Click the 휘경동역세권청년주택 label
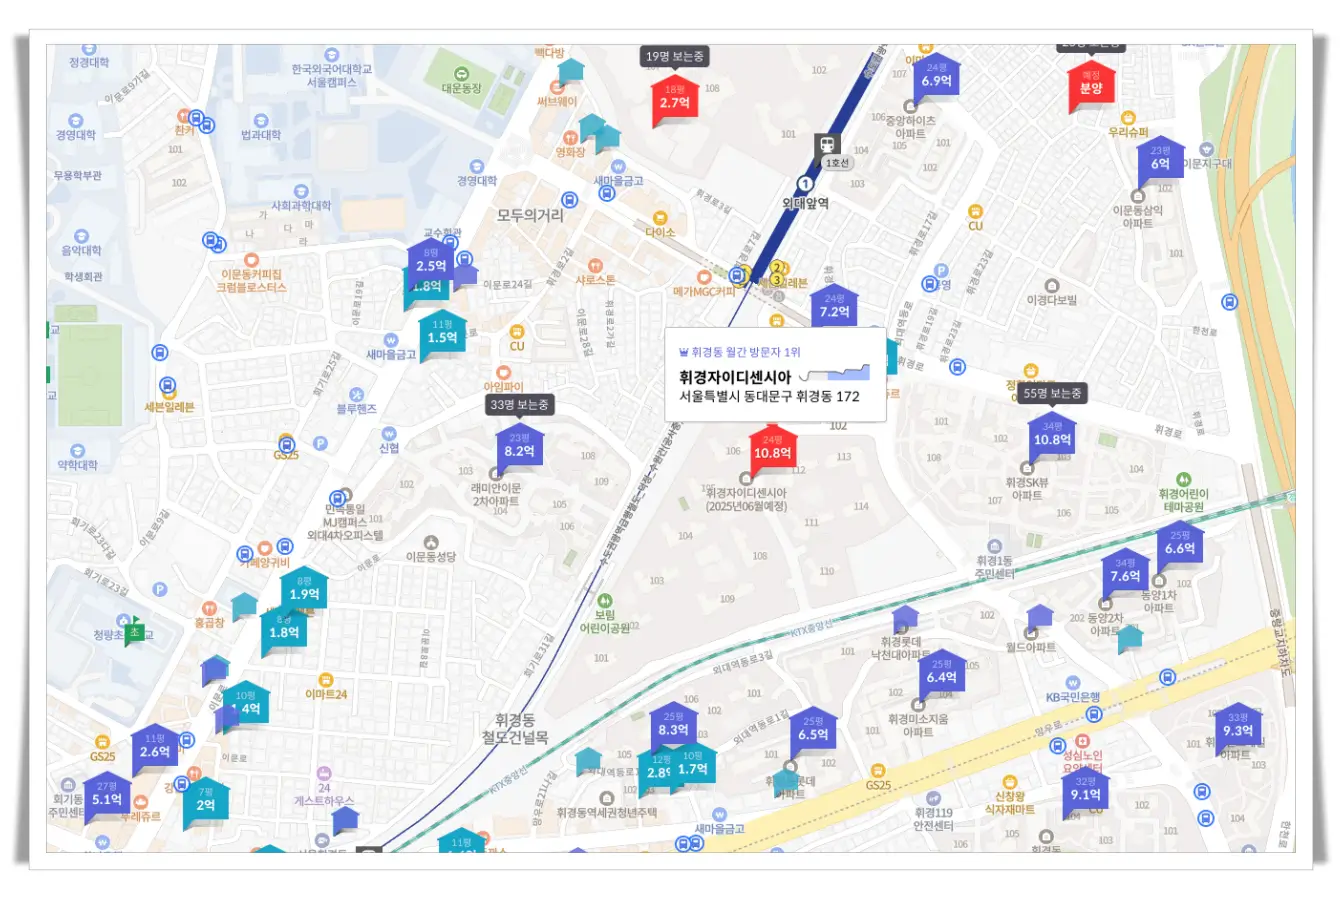 click(x=607, y=813)
